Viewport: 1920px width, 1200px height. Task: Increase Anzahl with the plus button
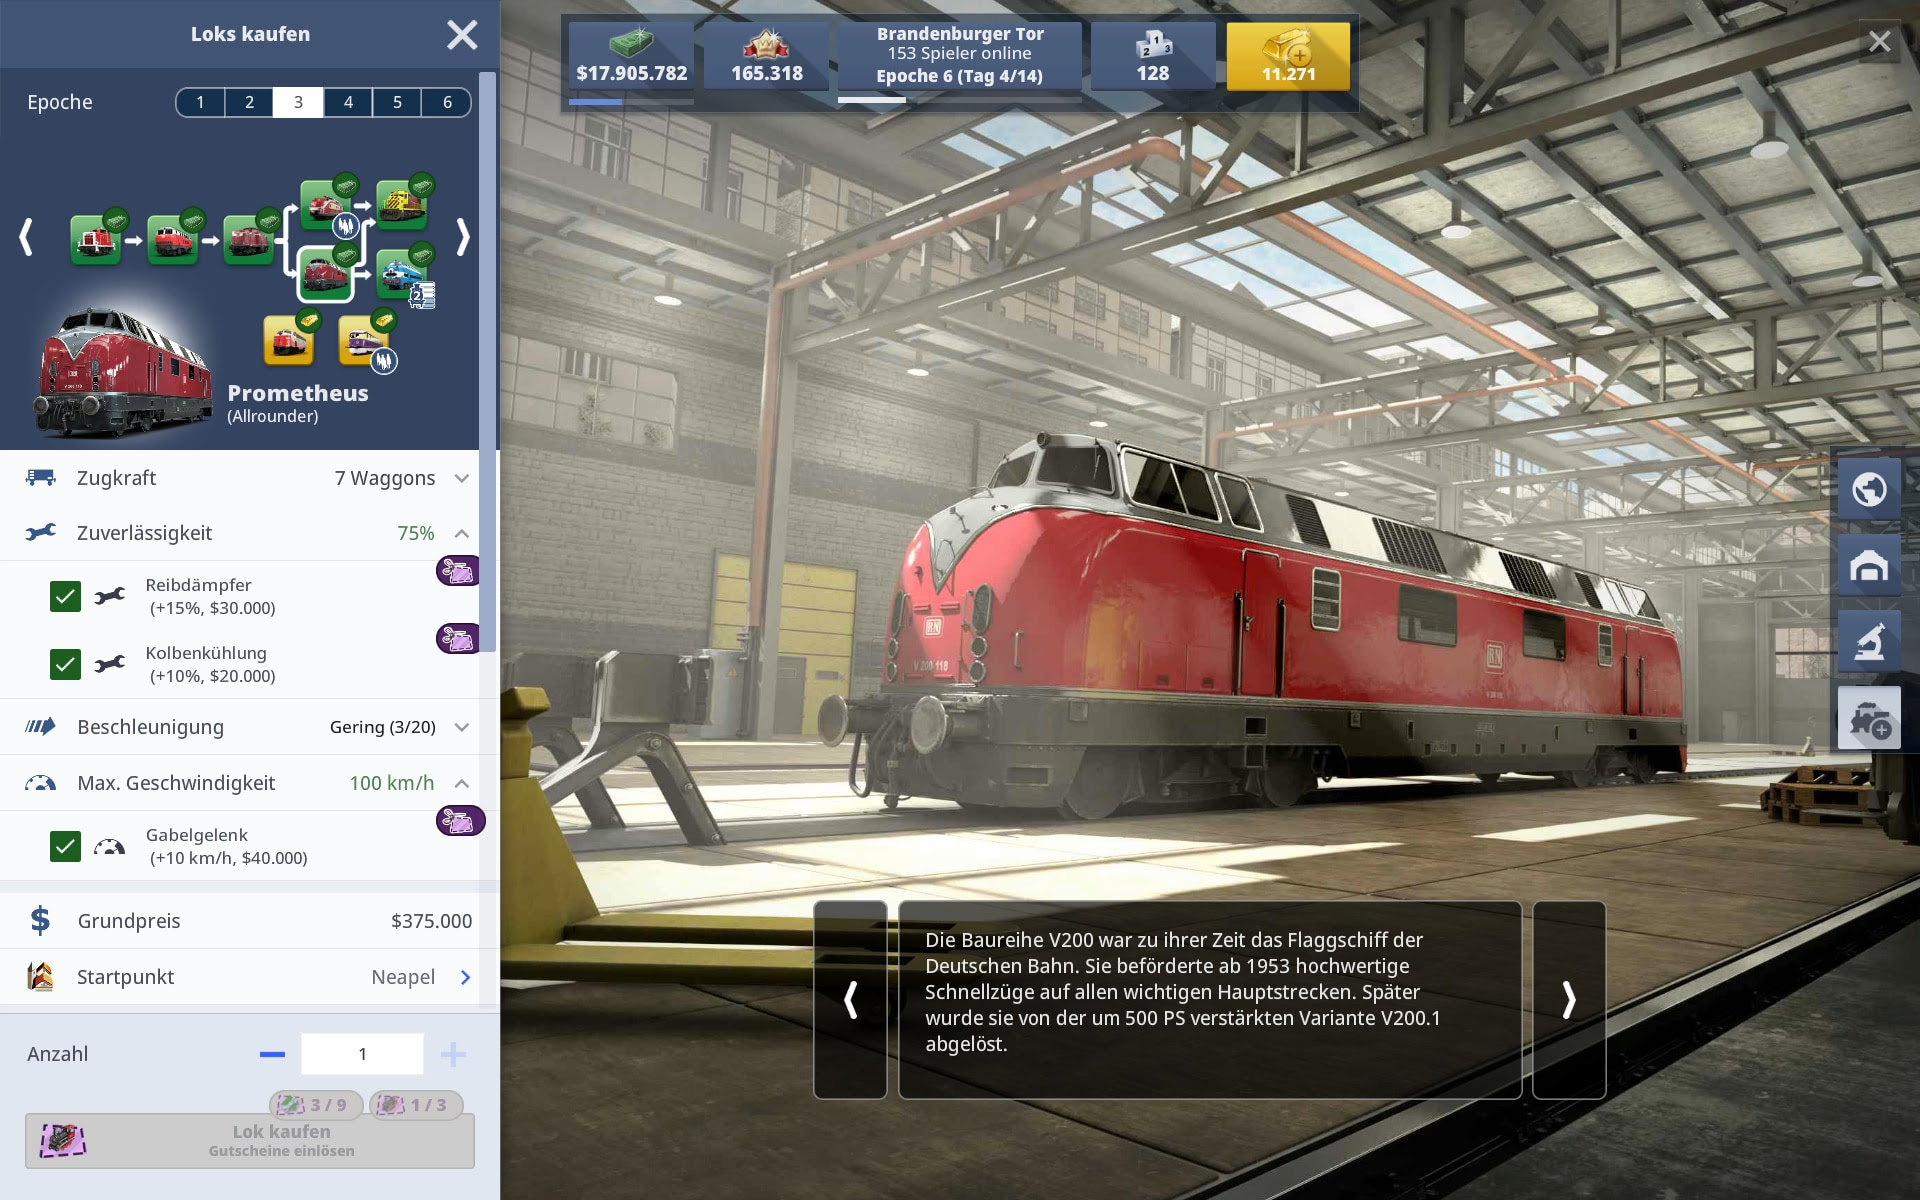pos(453,1054)
